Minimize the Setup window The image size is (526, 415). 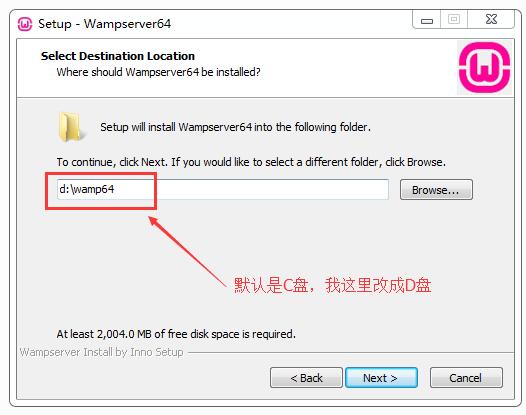coord(427,20)
